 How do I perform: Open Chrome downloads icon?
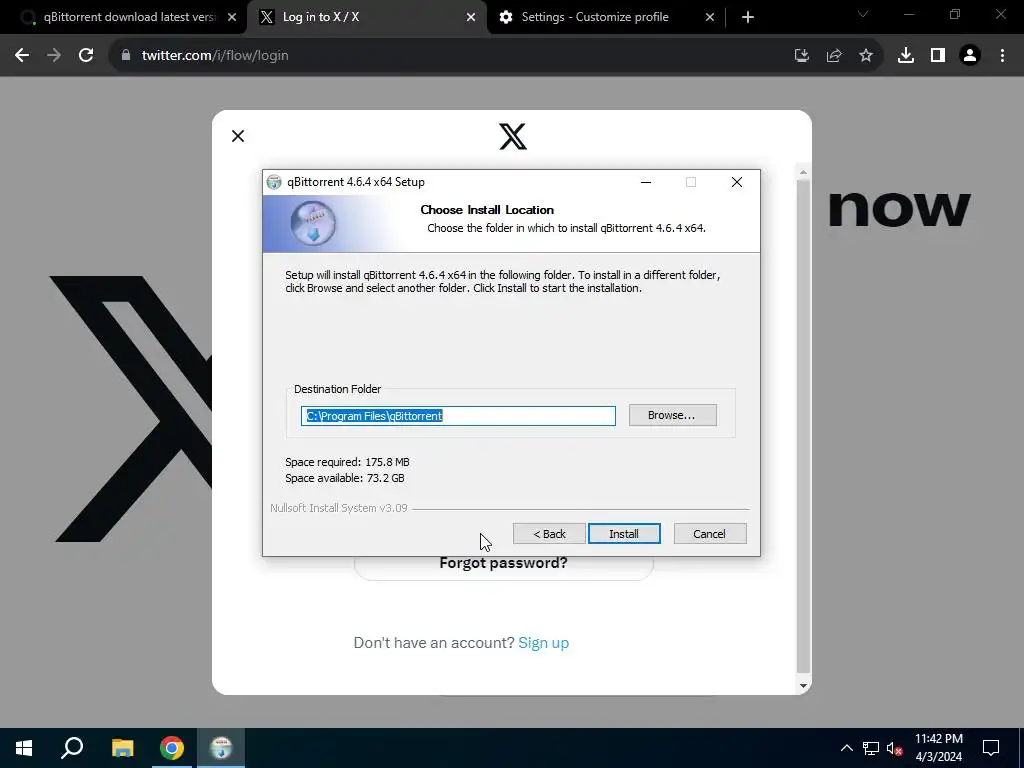pos(906,56)
